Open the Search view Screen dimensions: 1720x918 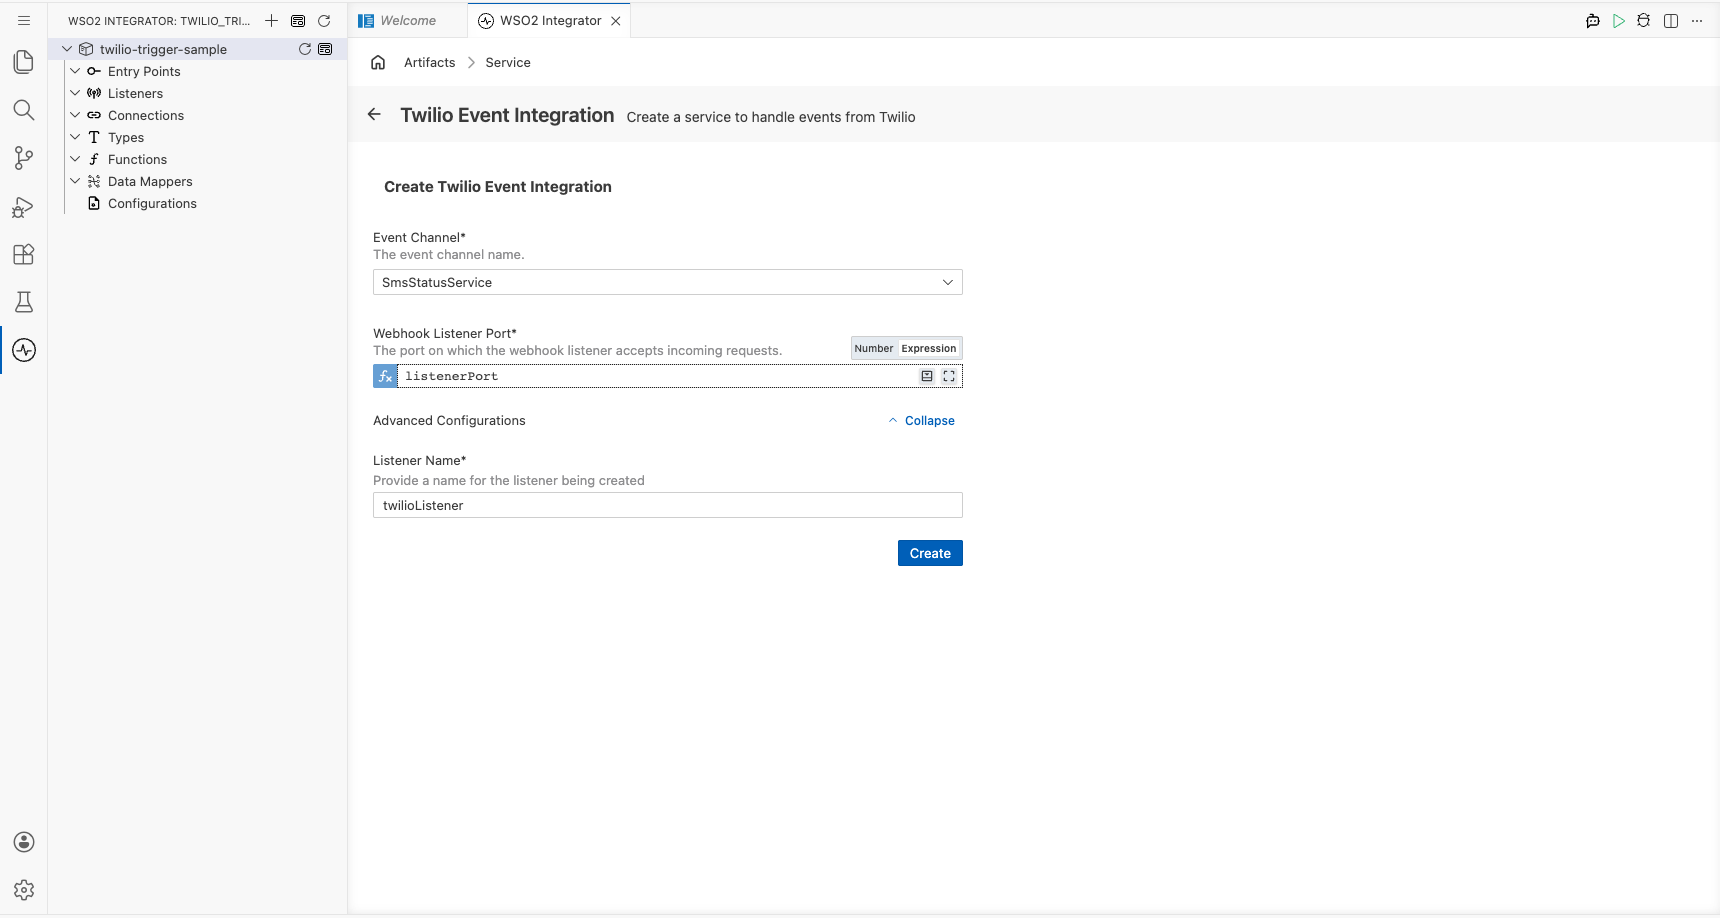click(x=24, y=110)
